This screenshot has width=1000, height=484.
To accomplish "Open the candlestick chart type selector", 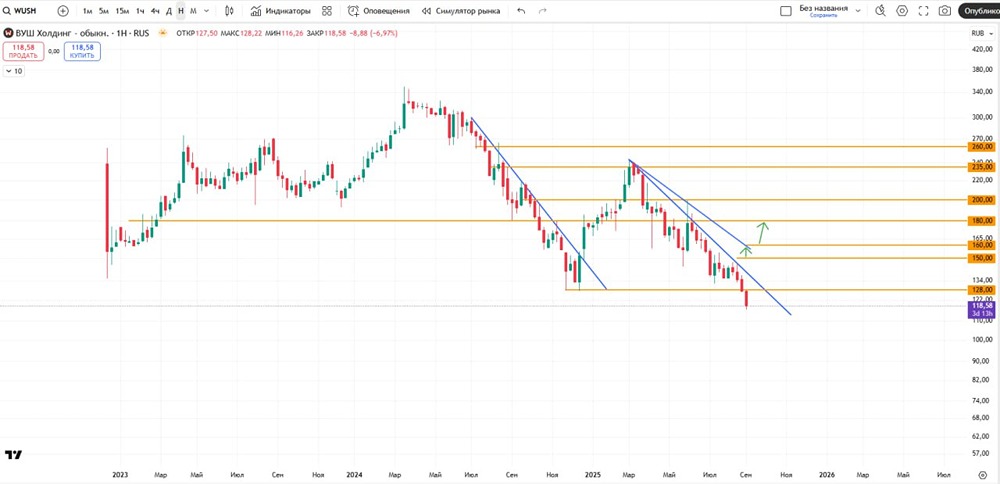I will pyautogui.click(x=230, y=11).
